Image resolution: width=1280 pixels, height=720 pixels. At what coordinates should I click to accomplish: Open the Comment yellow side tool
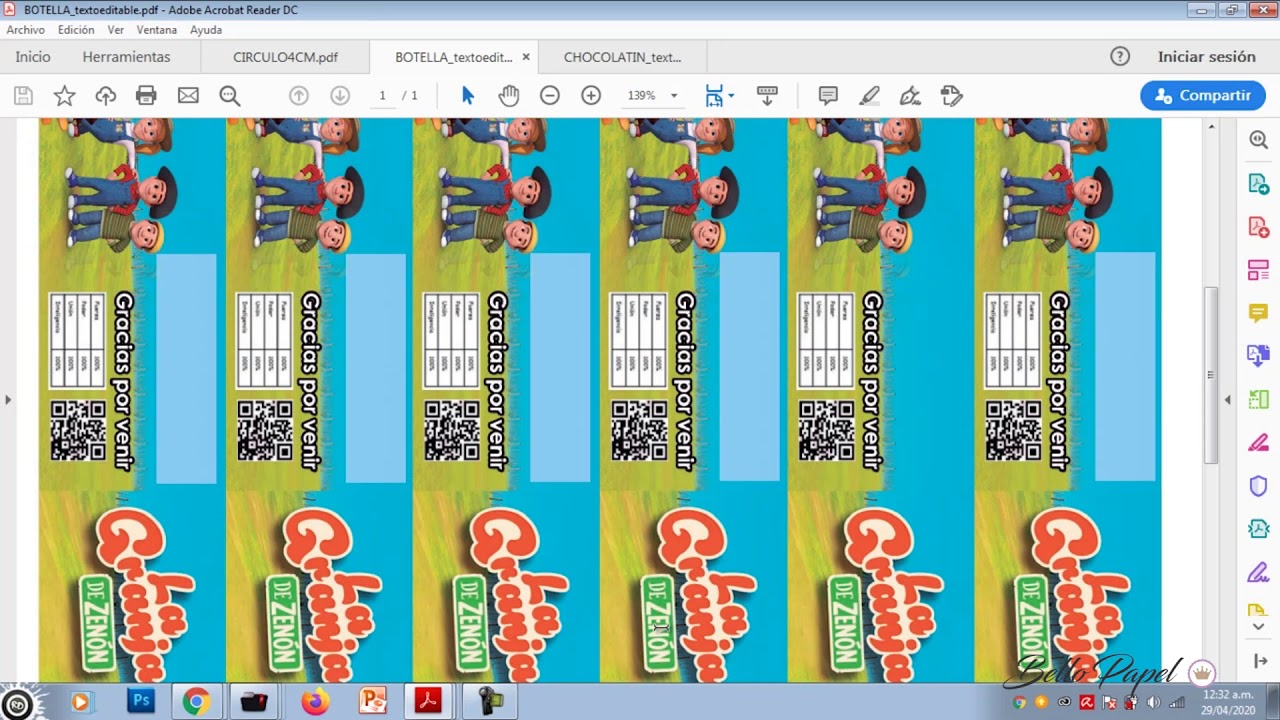(1258, 313)
